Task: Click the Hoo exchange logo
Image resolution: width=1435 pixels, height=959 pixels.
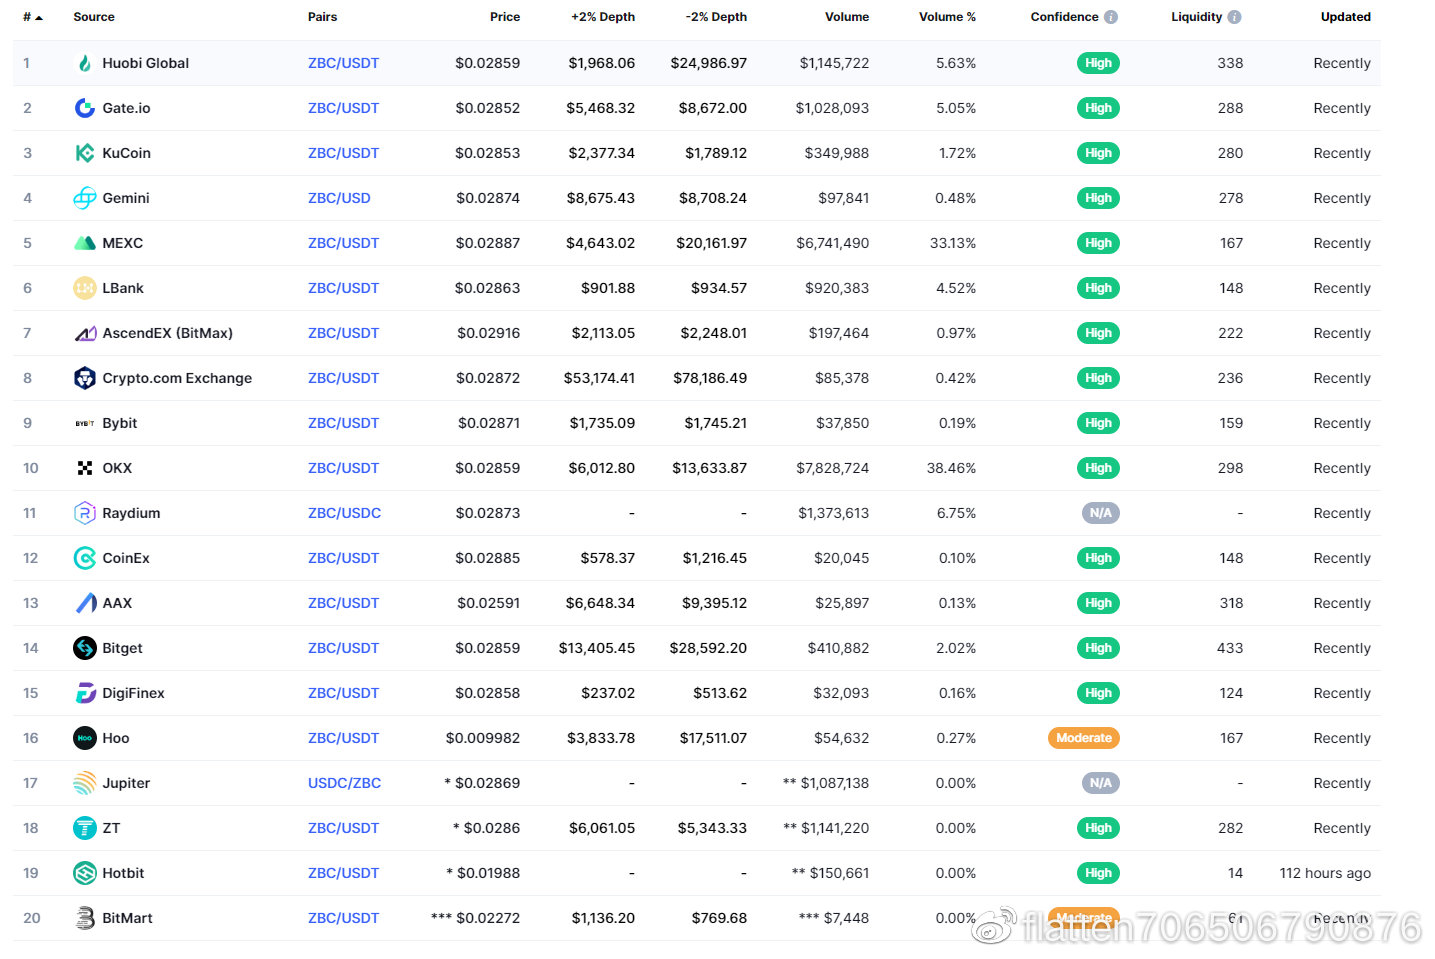Action: [85, 738]
